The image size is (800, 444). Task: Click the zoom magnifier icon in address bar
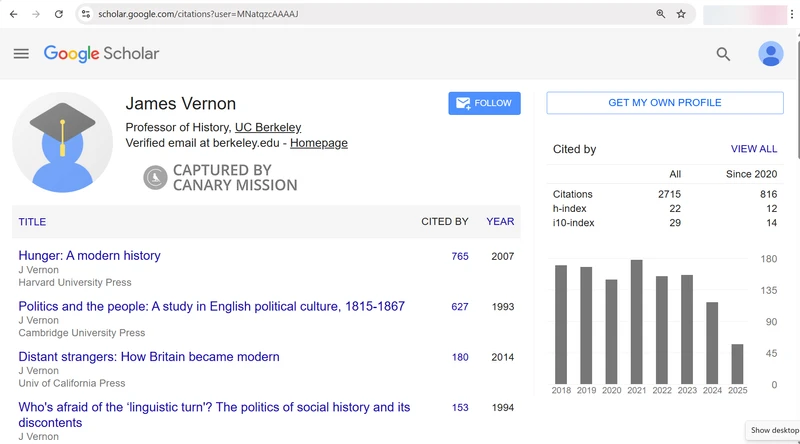pyautogui.click(x=661, y=14)
